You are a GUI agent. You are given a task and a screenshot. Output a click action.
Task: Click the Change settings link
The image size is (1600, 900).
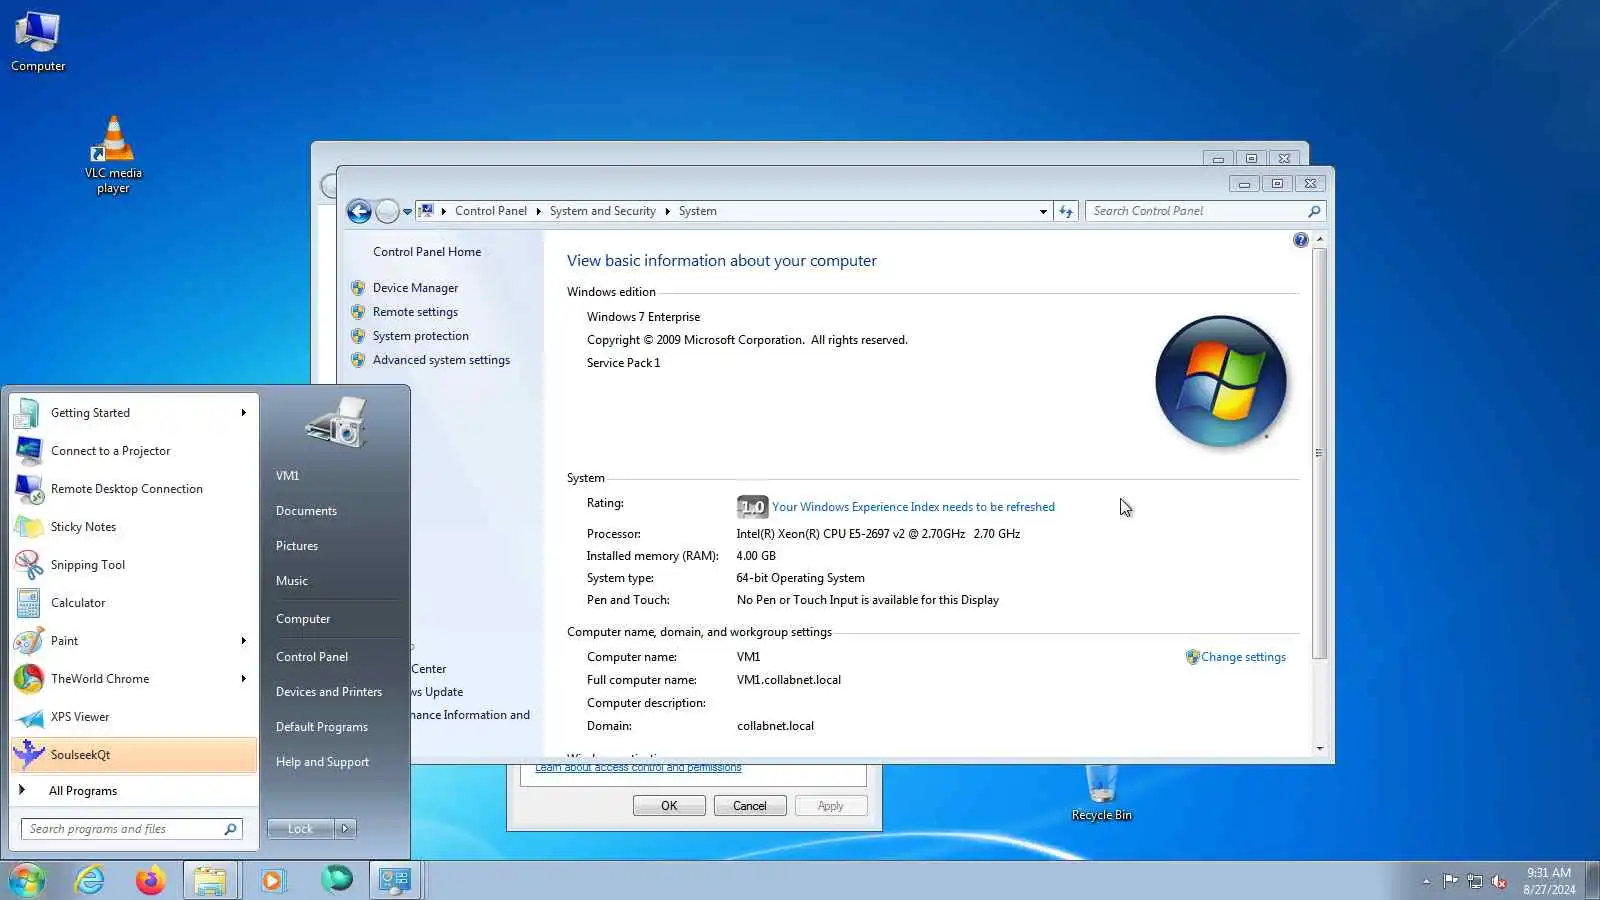coord(1243,657)
